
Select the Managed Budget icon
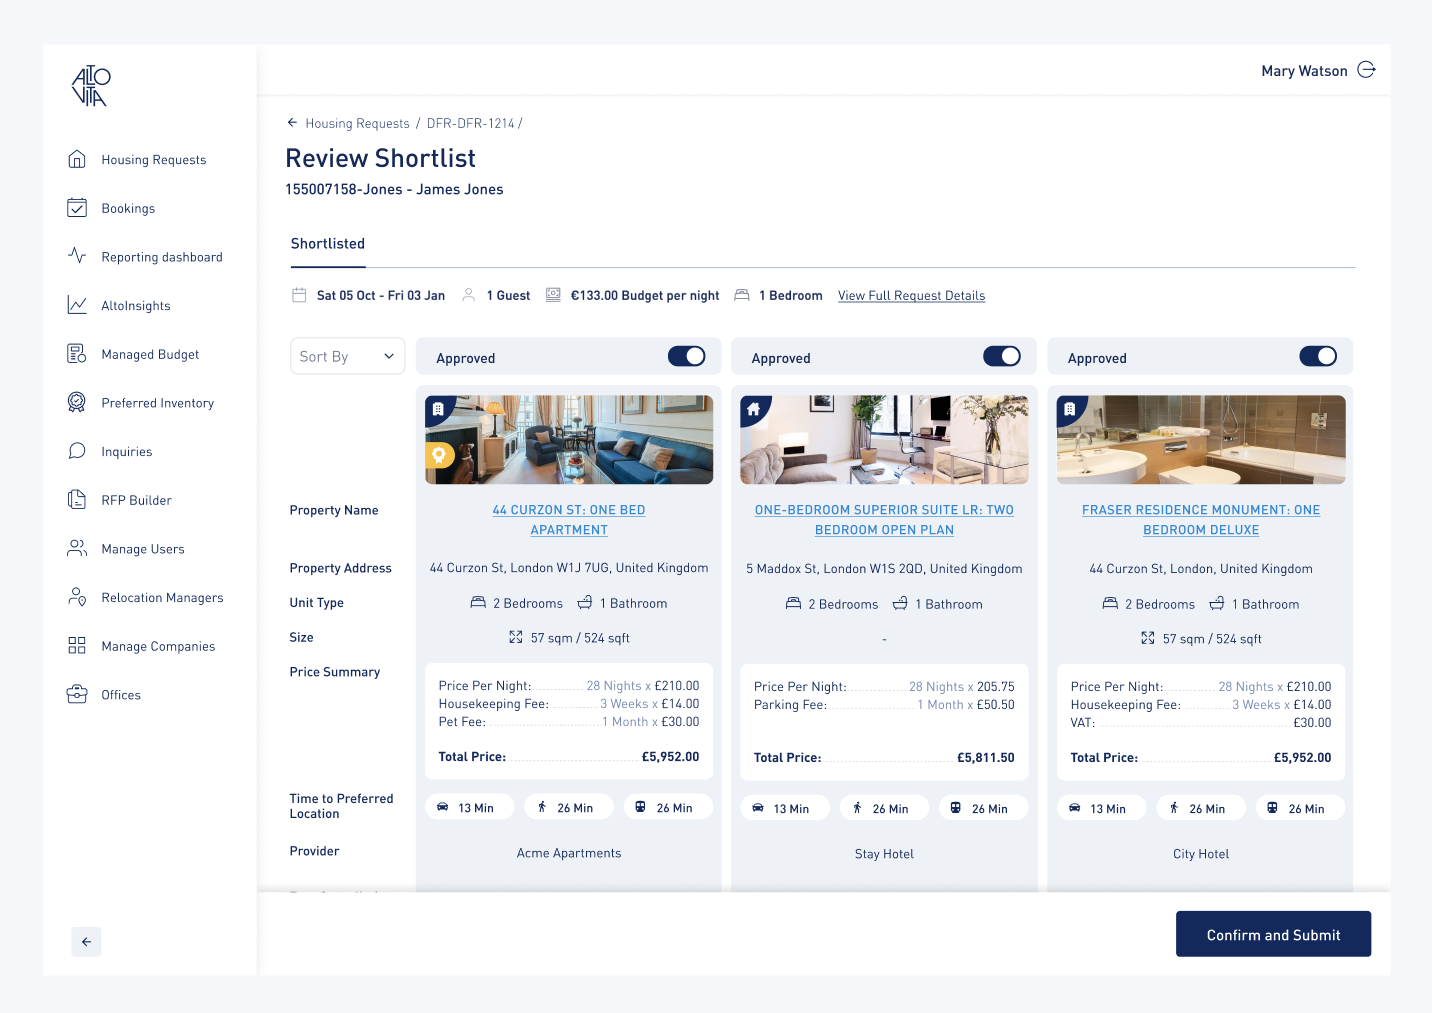(x=77, y=353)
